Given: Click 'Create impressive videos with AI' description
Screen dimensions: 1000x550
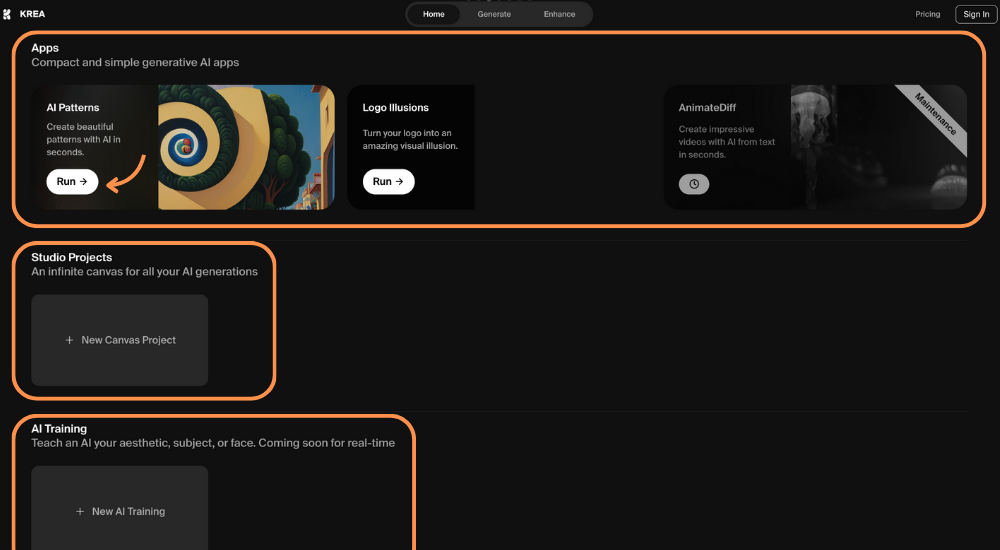Looking at the screenshot, I should coord(727,142).
